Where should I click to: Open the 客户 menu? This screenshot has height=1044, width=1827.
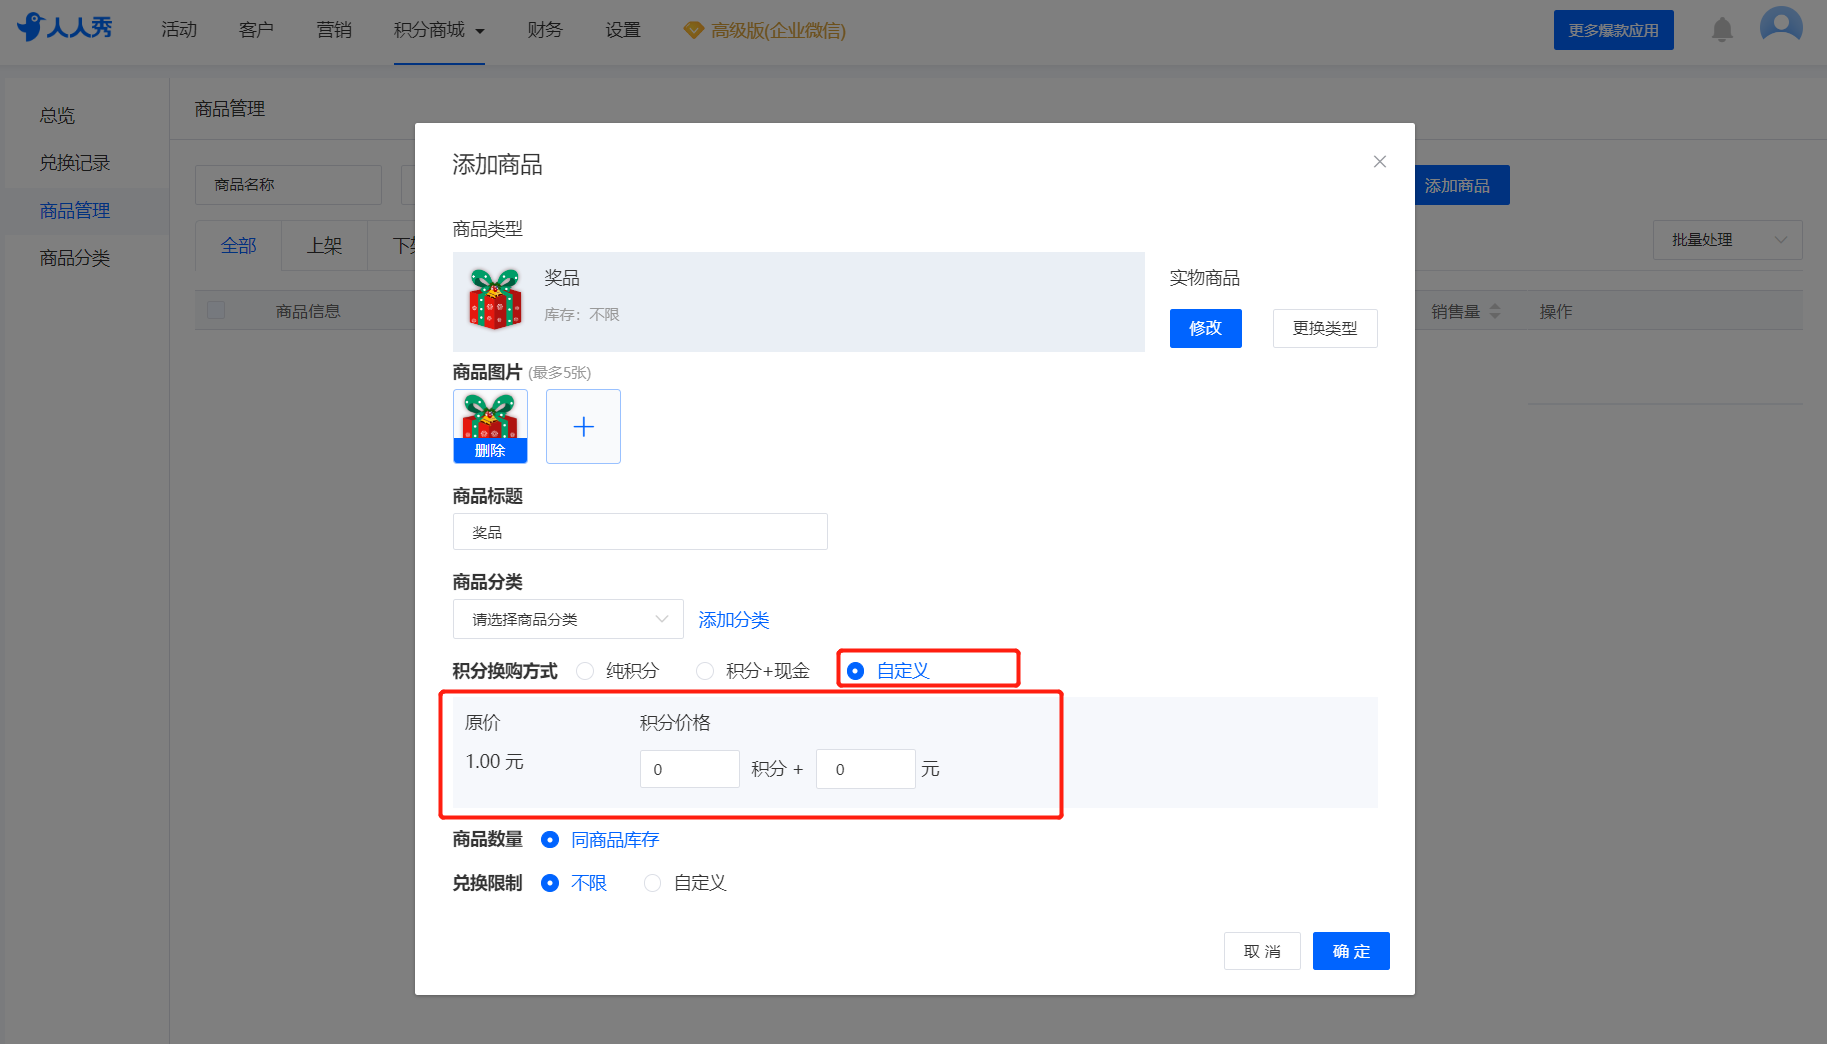coord(256,30)
